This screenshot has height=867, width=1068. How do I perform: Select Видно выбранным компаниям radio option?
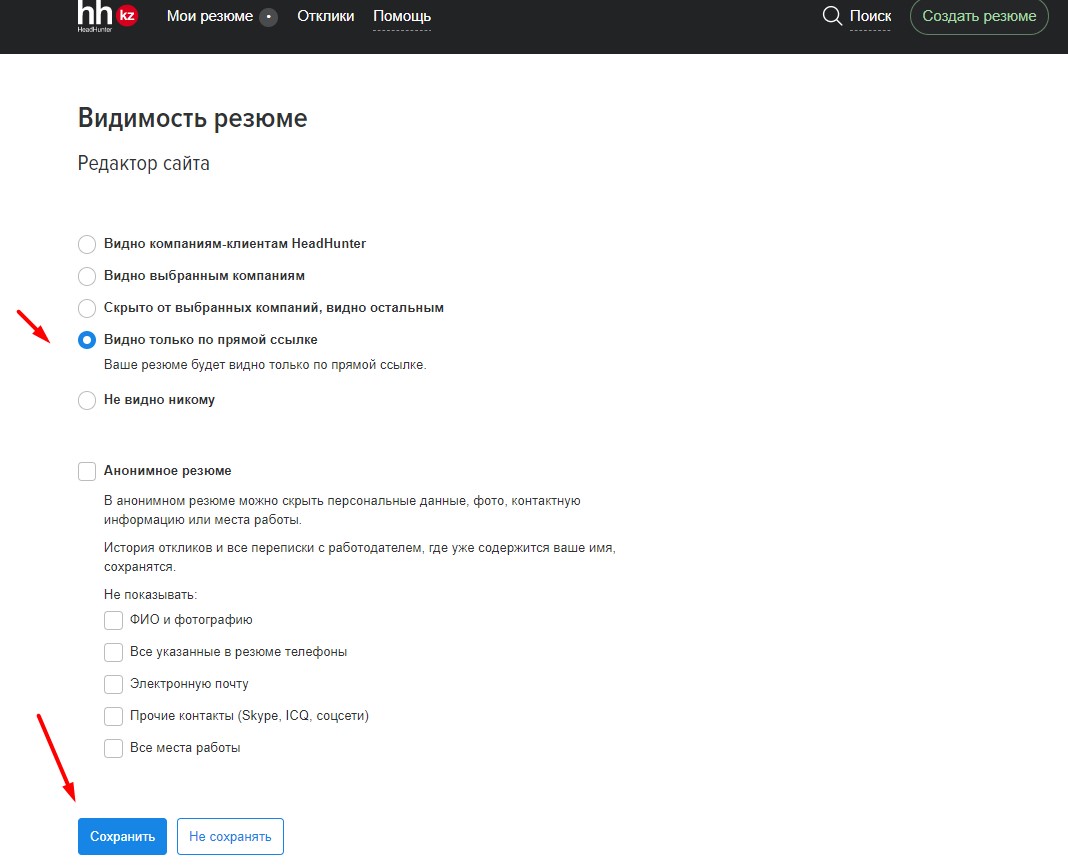coord(87,276)
